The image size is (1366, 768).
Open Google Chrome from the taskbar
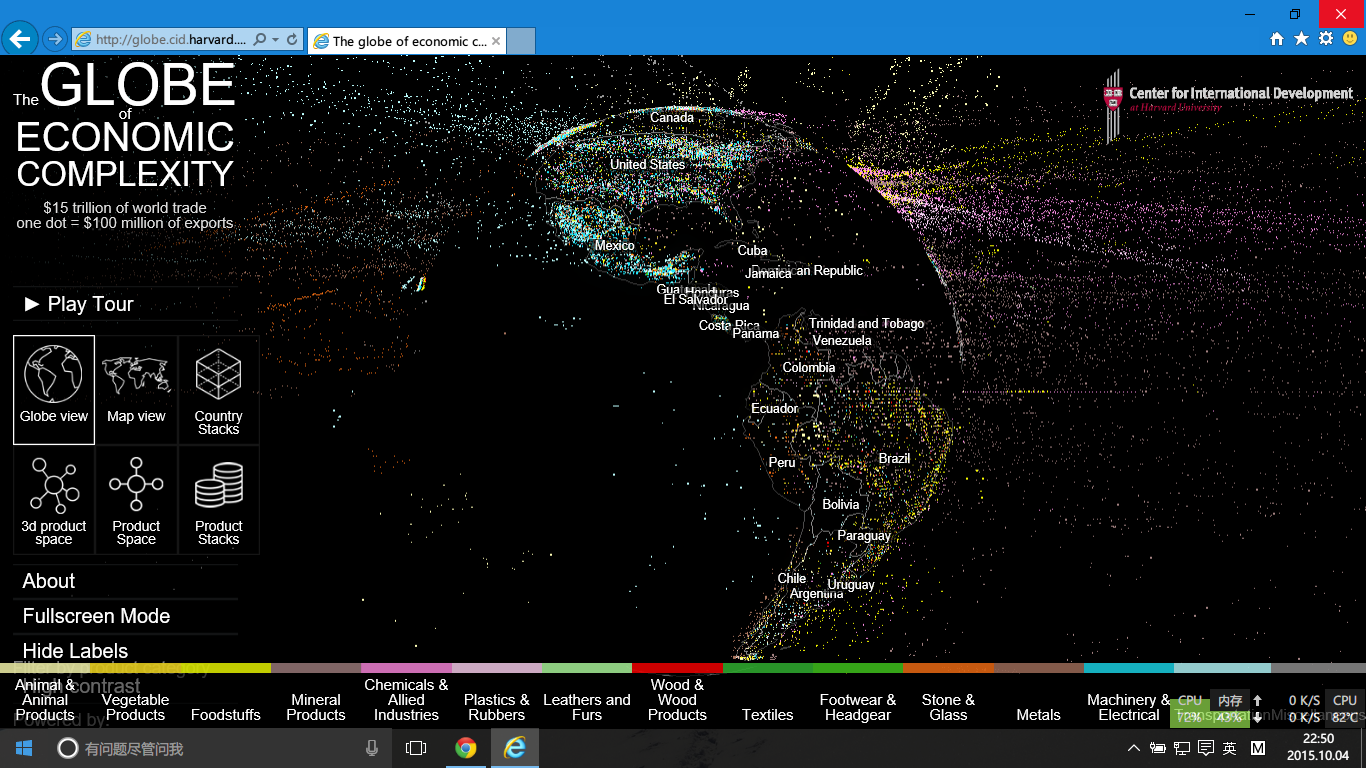click(x=466, y=748)
